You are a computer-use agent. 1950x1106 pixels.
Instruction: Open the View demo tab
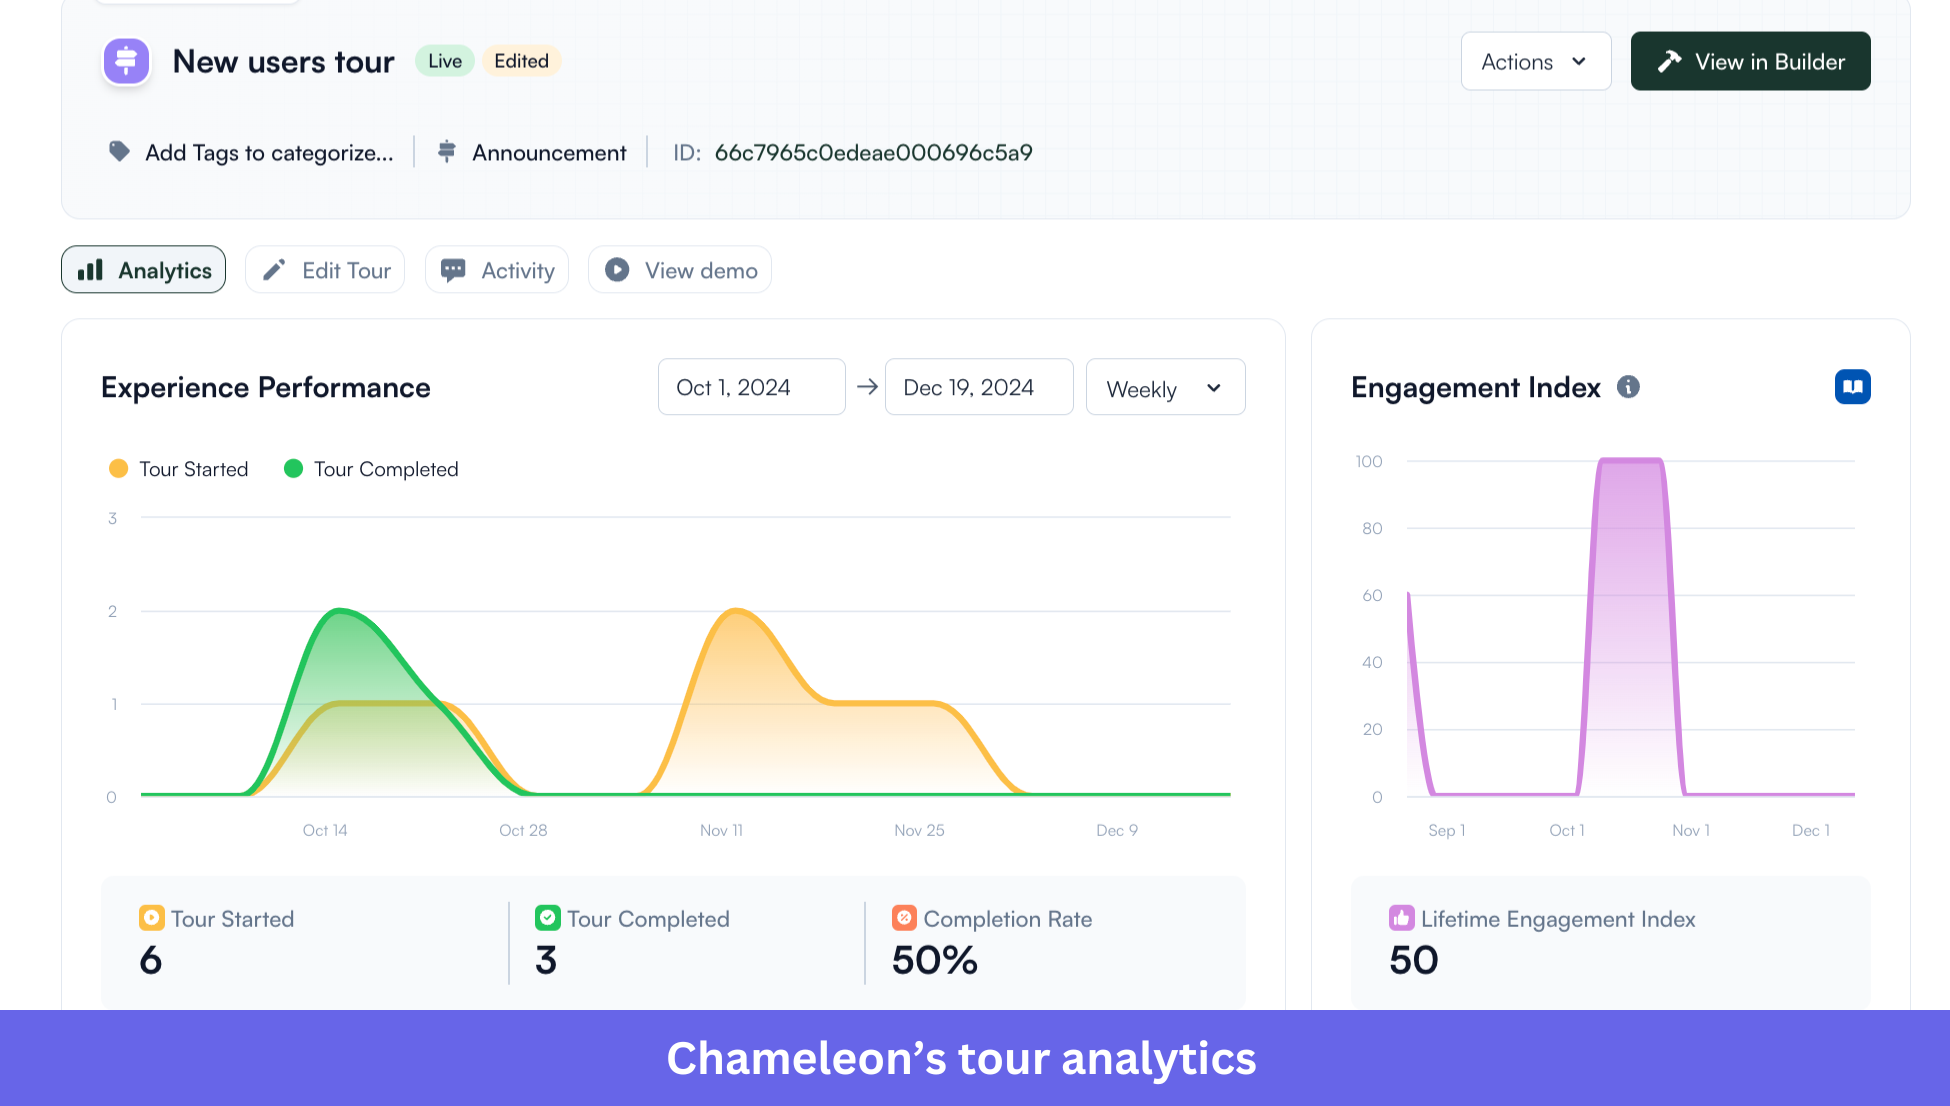click(680, 270)
